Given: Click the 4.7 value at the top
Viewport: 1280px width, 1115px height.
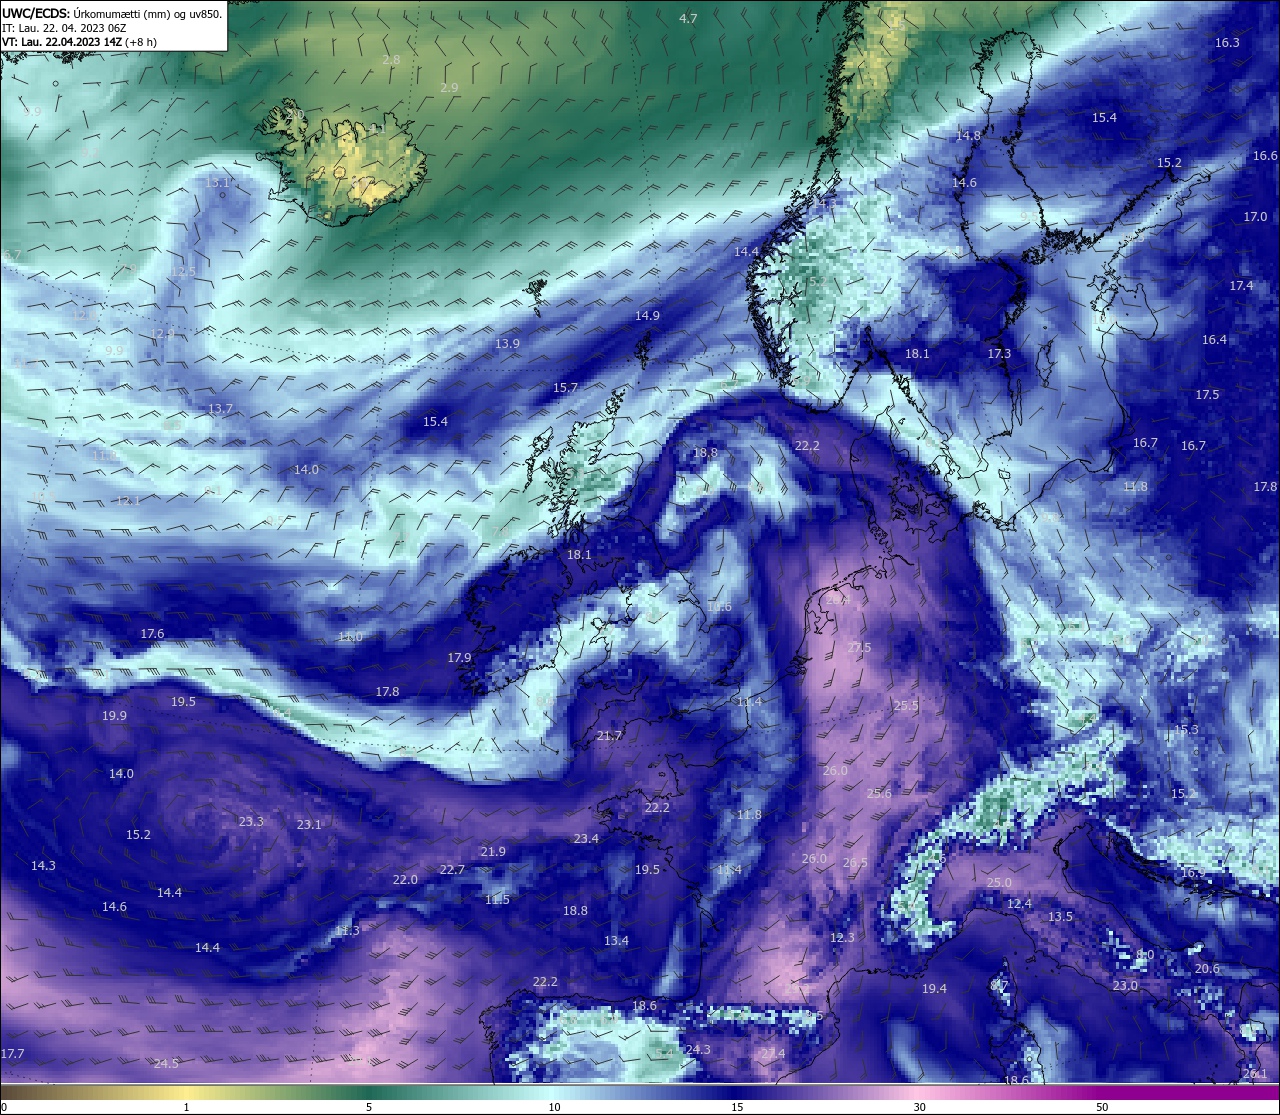Looking at the screenshot, I should tap(688, 19).
